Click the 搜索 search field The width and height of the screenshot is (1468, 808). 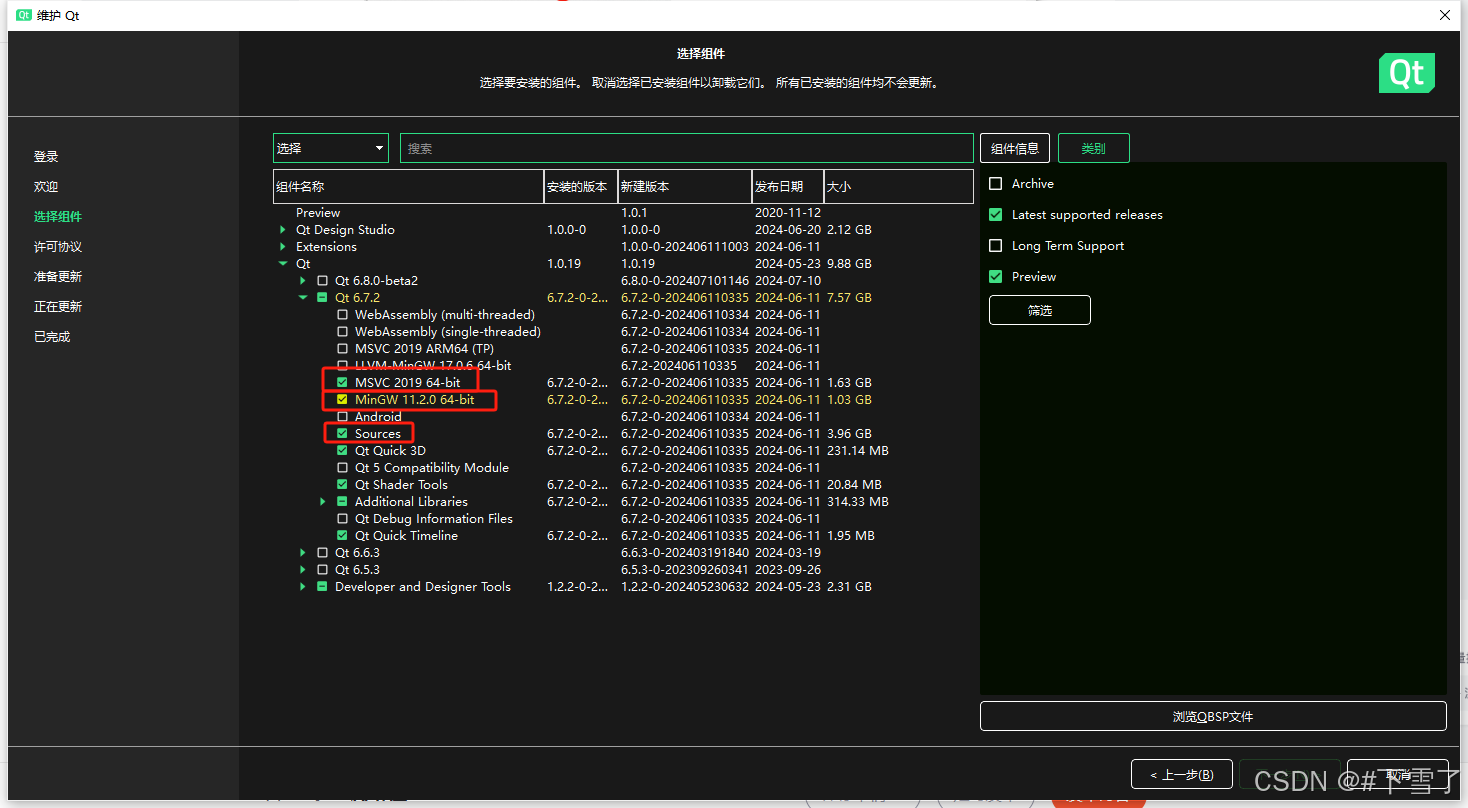click(687, 148)
